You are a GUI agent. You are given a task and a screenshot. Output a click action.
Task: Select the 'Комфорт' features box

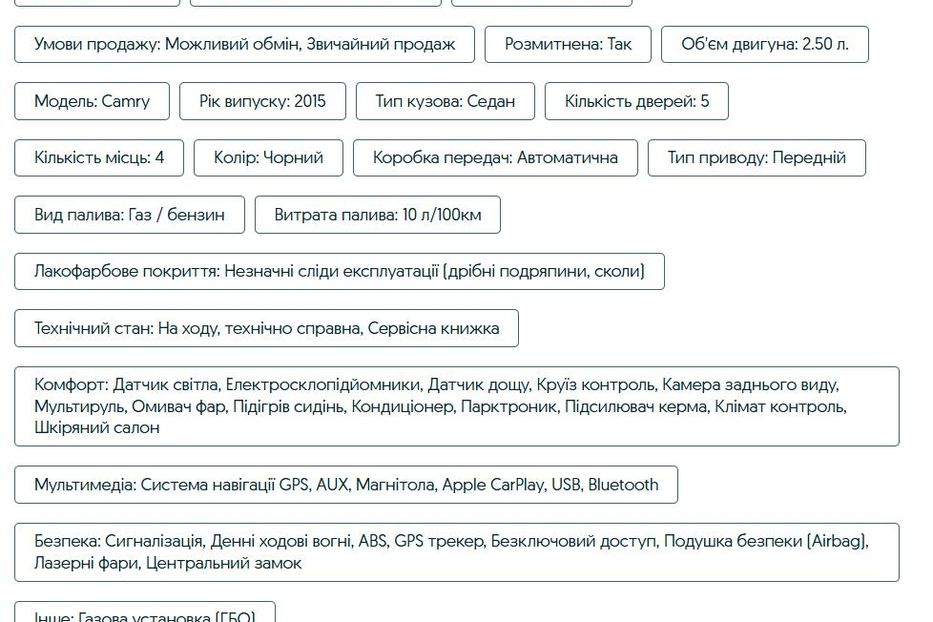coord(456,406)
